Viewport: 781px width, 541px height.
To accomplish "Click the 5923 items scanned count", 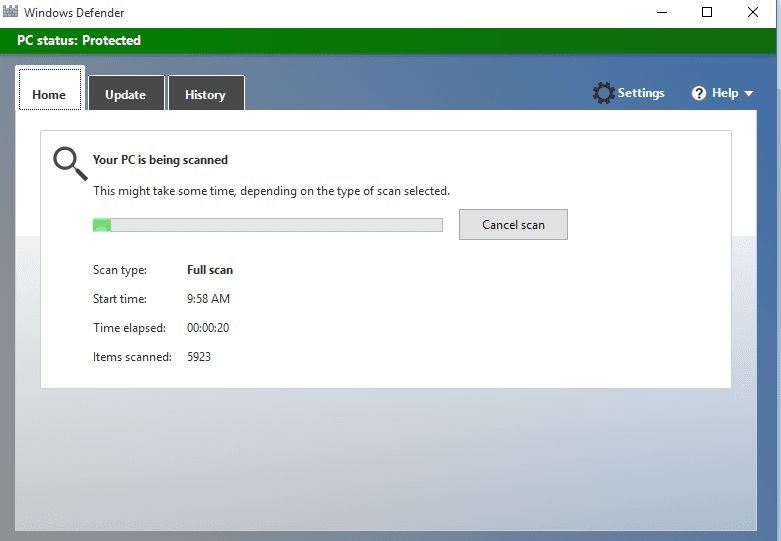I will pos(199,357).
